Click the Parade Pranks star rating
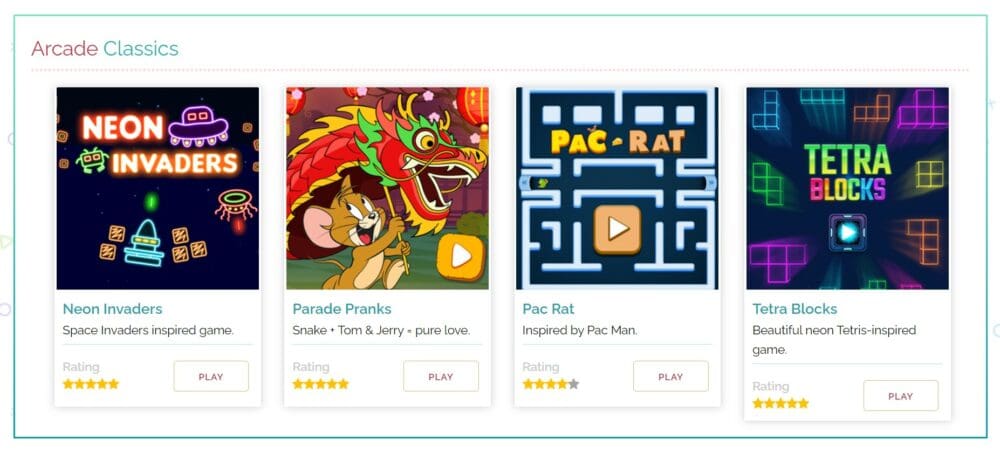This screenshot has width=1000, height=453. 320,384
